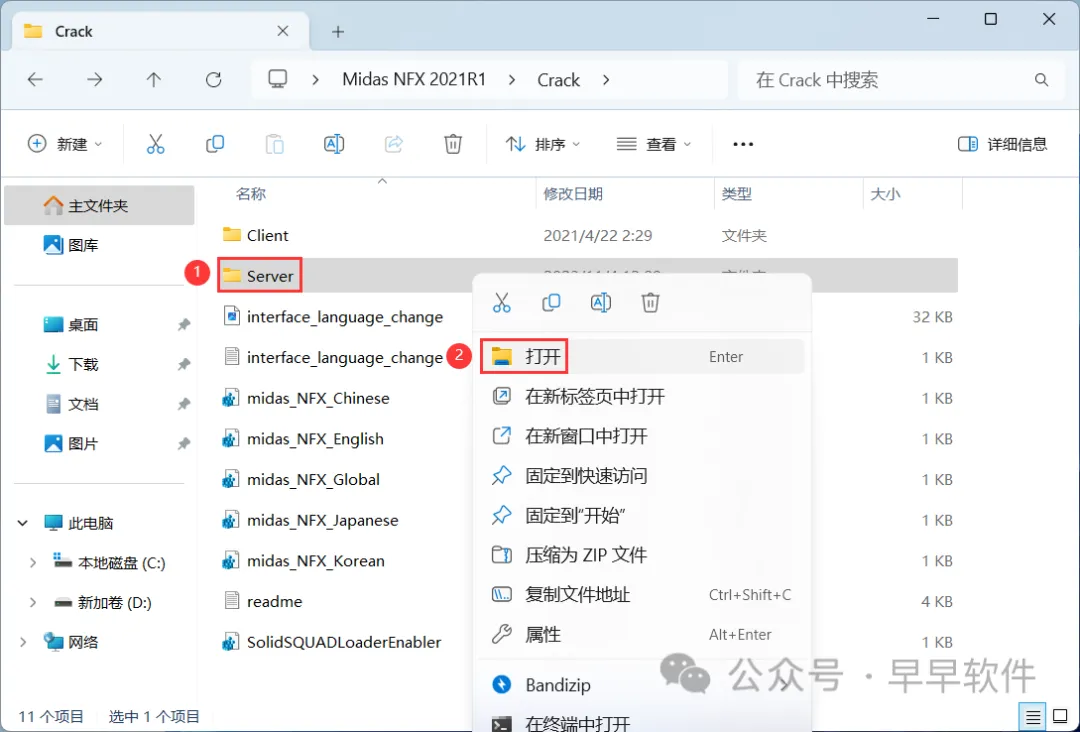Screen dimensions: 1080x732
Task: Navigate up one folder level
Action: pos(154,80)
